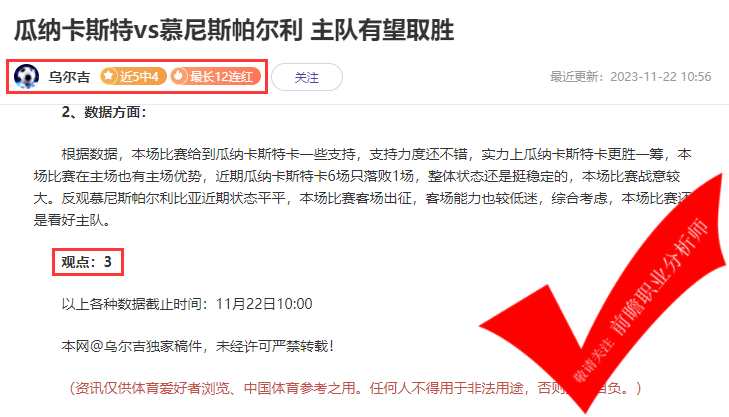Click the boxed 观点：3 prediction
The width and height of the screenshot is (729, 417).
click(87, 262)
